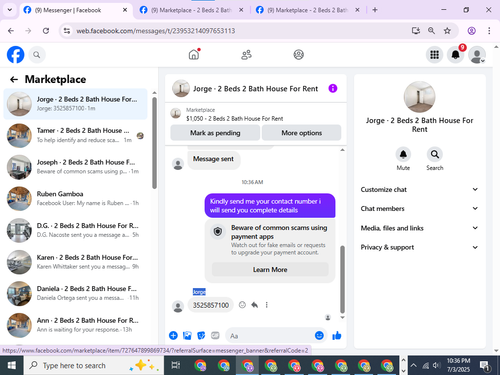Expand the Chat members section
Viewport: 500px width, 375px height.
[419, 208]
